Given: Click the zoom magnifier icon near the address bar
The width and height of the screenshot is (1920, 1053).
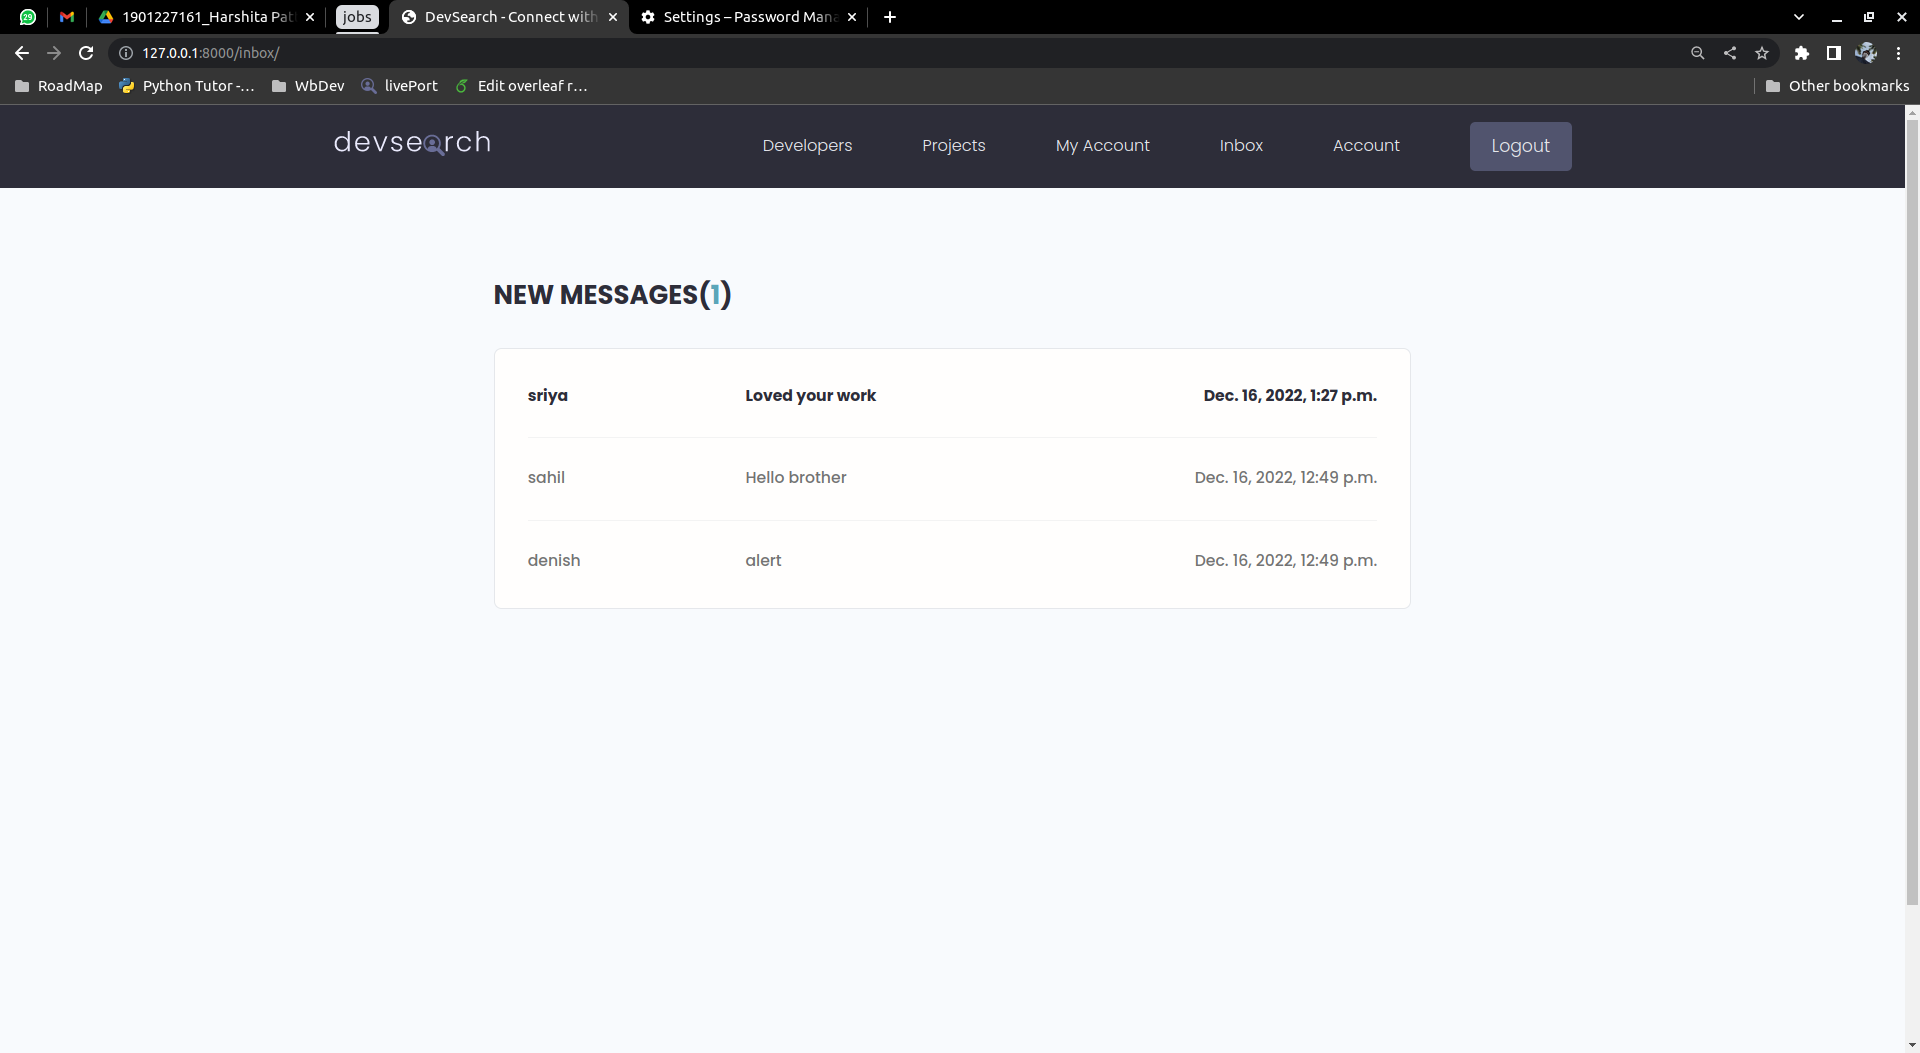Looking at the screenshot, I should coord(1698,53).
